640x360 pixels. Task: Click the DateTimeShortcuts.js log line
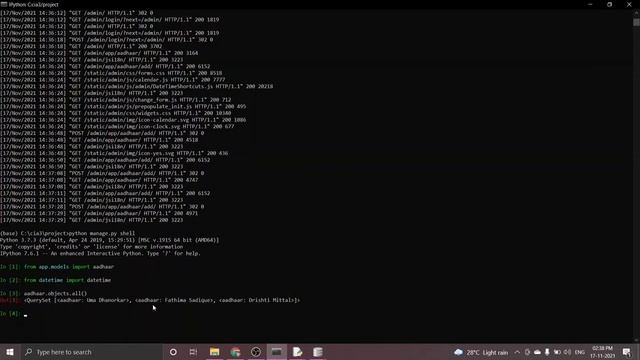(x=137, y=86)
